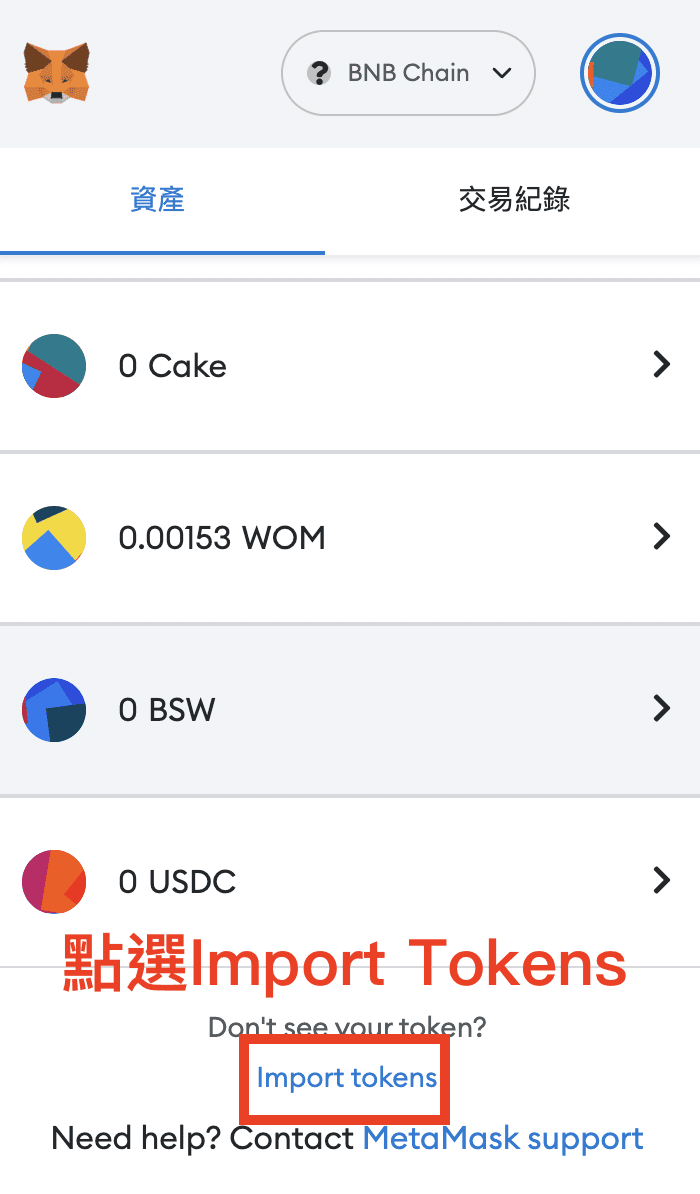Click the Import tokens link
This screenshot has width=700, height=1194.
pos(347,1078)
